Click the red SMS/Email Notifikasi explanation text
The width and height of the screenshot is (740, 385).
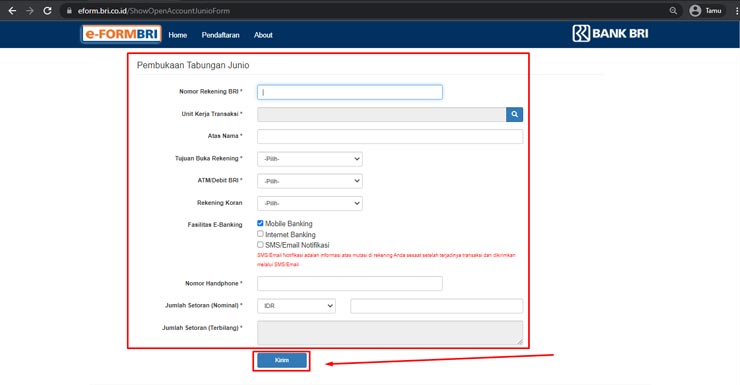point(386,259)
